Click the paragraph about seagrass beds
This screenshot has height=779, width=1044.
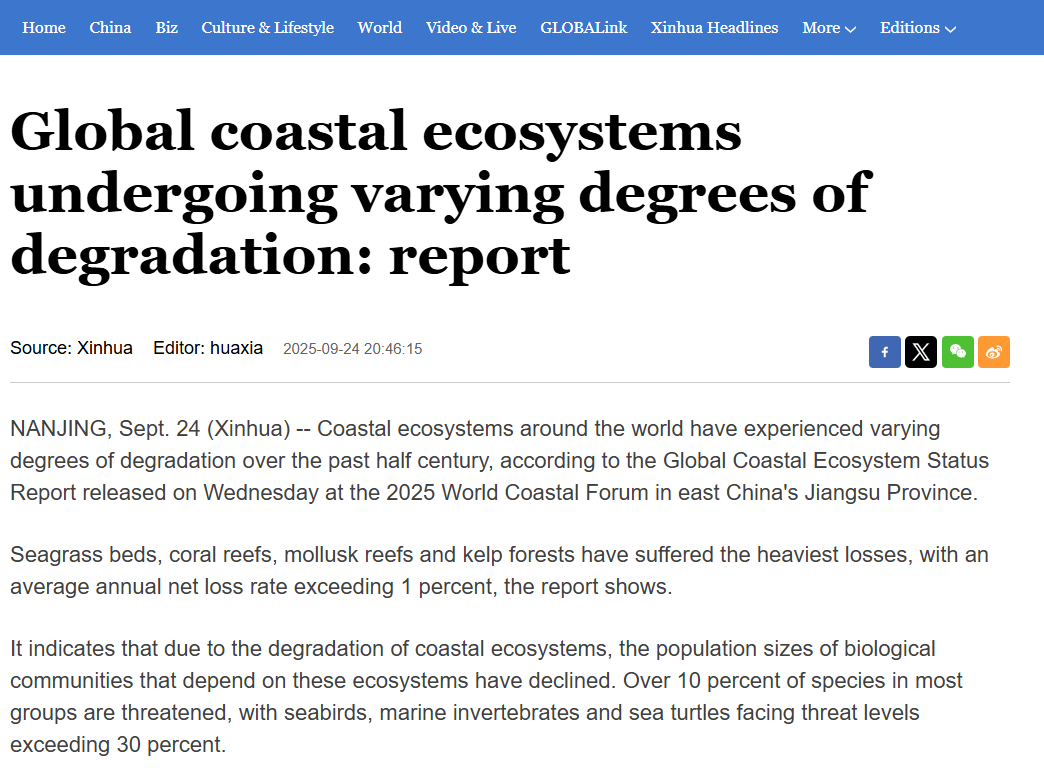pyautogui.click(x=500, y=570)
